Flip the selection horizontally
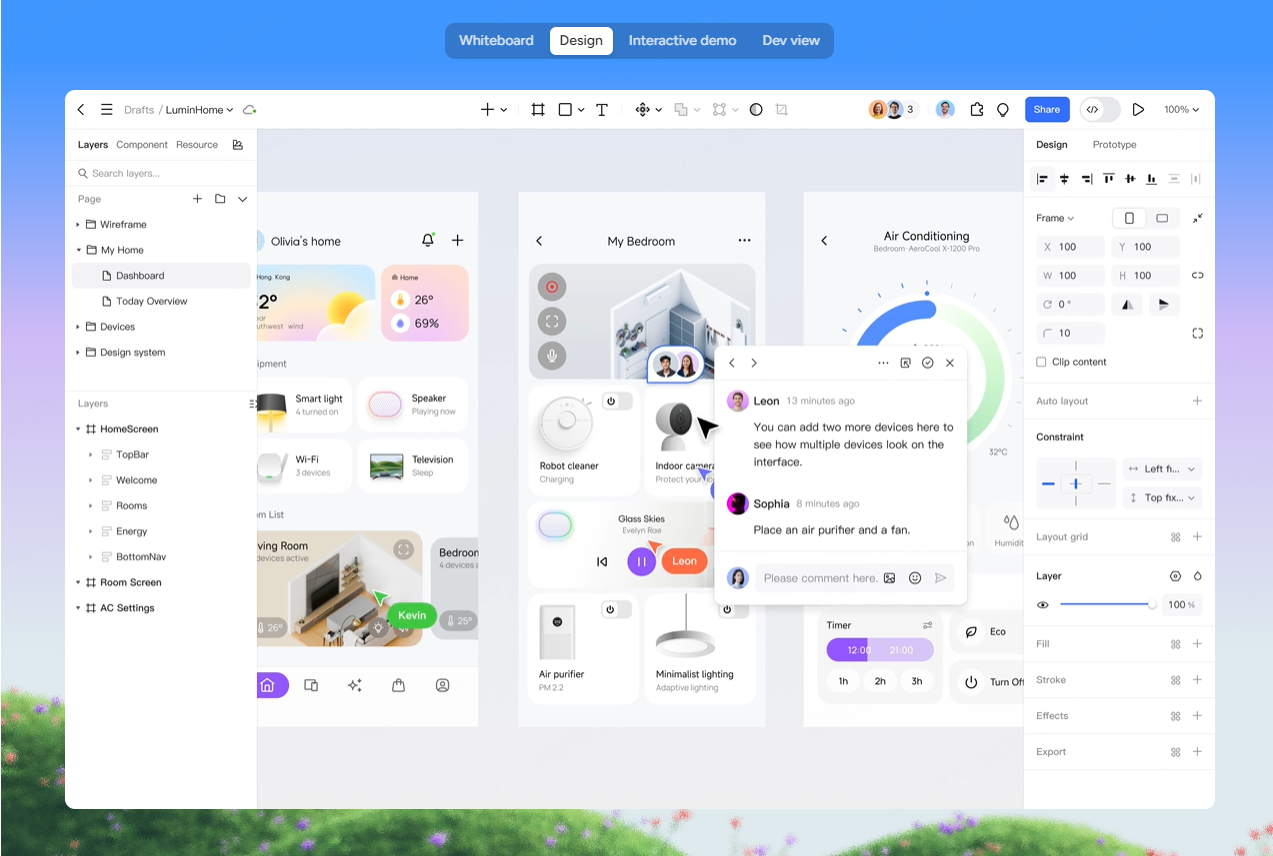 [1128, 304]
